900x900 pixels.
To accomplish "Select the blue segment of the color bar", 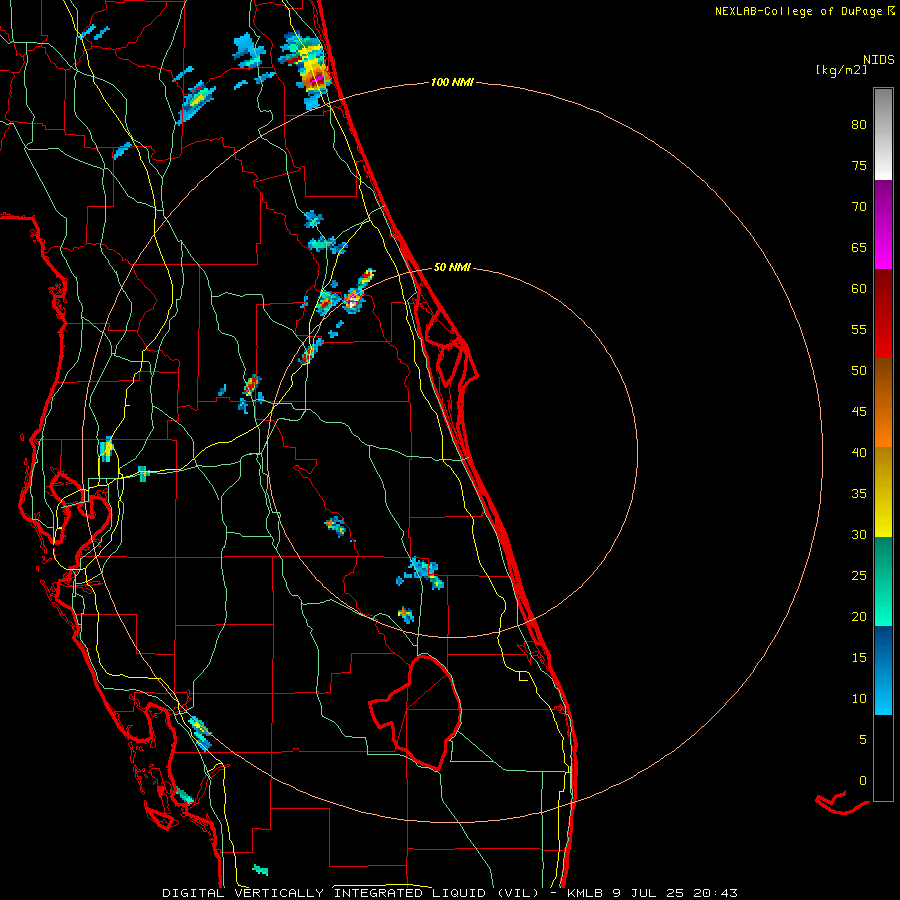I will pos(883,670).
